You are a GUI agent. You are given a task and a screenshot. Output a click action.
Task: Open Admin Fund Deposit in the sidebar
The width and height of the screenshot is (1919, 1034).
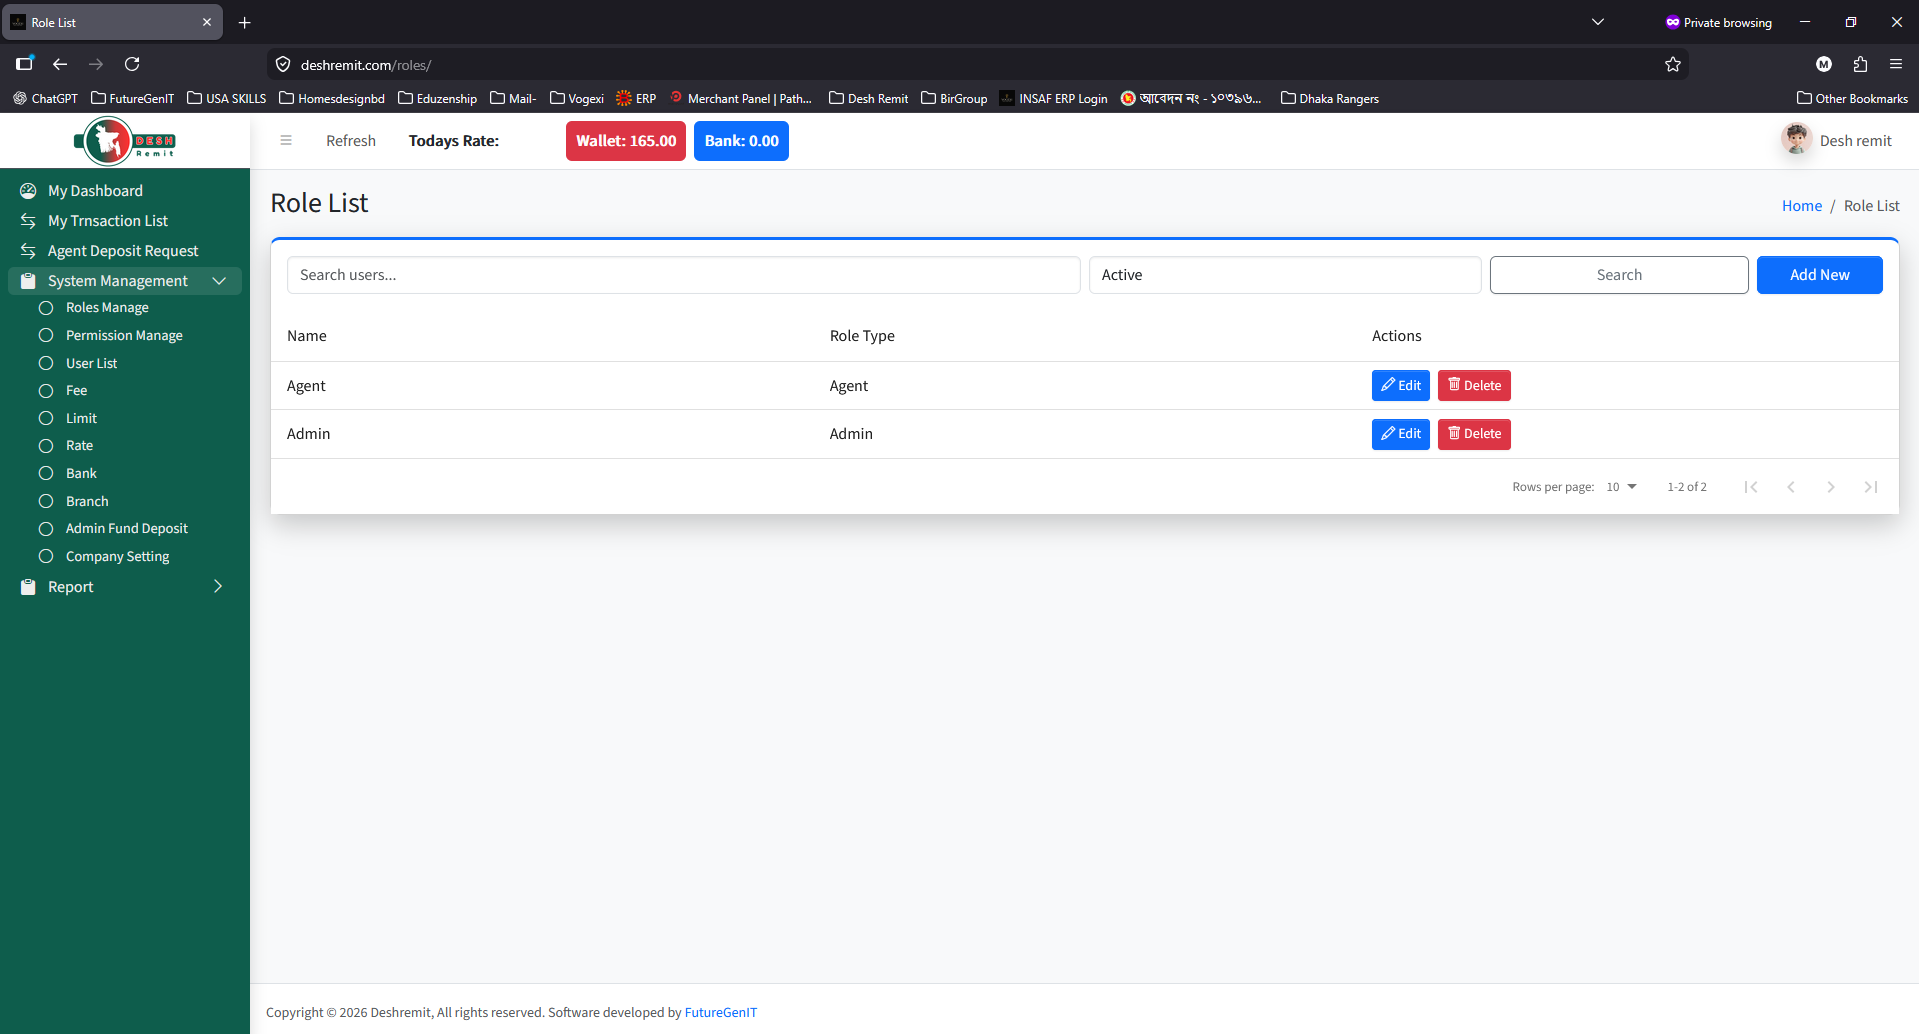pyautogui.click(x=127, y=529)
